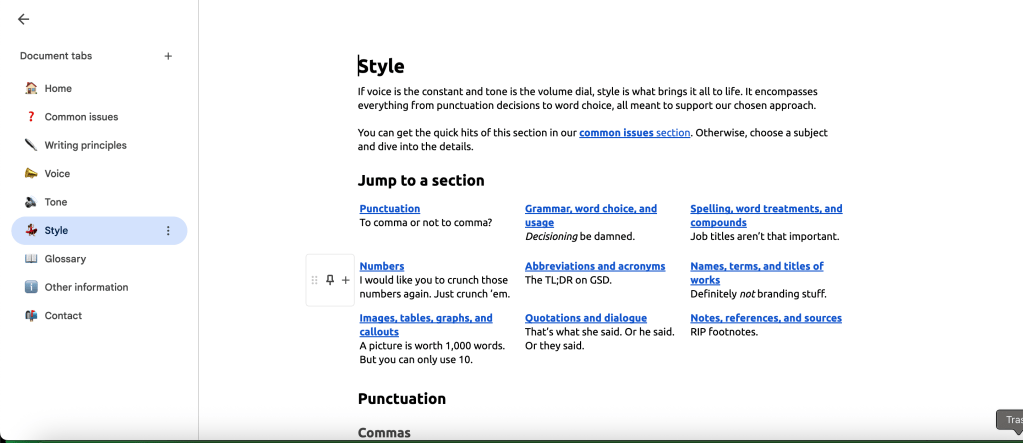Add a new document tab with plus icon

(x=168, y=56)
